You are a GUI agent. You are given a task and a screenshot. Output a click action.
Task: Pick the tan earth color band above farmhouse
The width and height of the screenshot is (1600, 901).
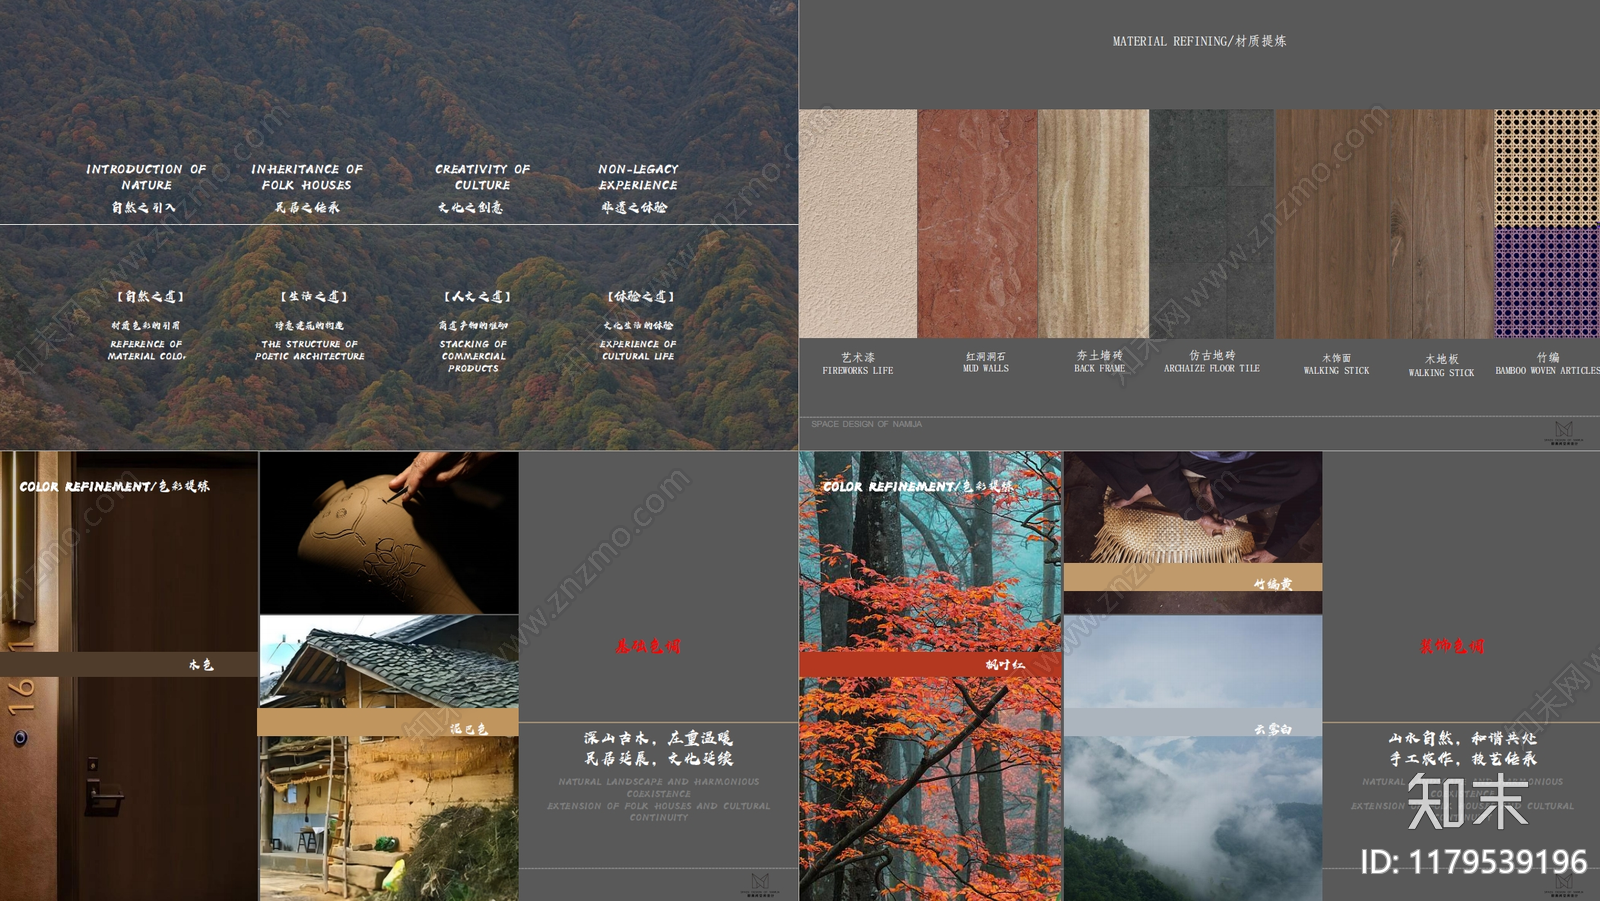[x=389, y=723]
